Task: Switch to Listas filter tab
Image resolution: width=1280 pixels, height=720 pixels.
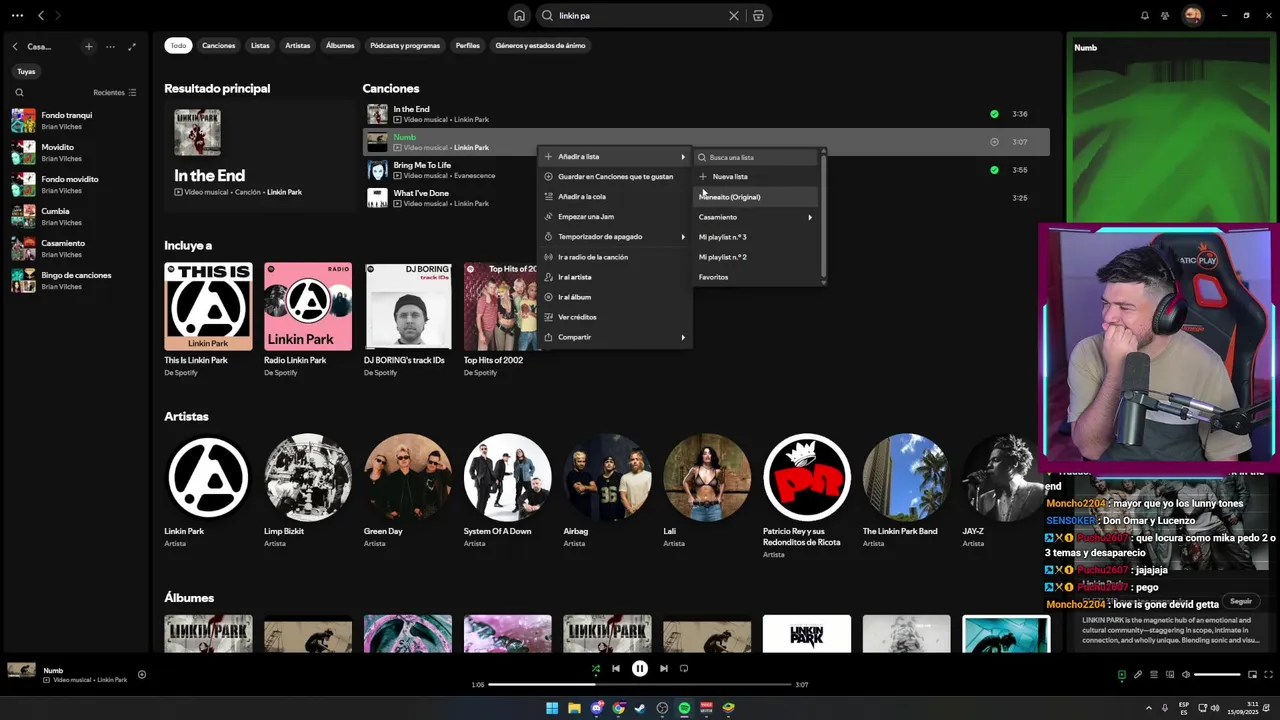Action: [x=260, y=46]
